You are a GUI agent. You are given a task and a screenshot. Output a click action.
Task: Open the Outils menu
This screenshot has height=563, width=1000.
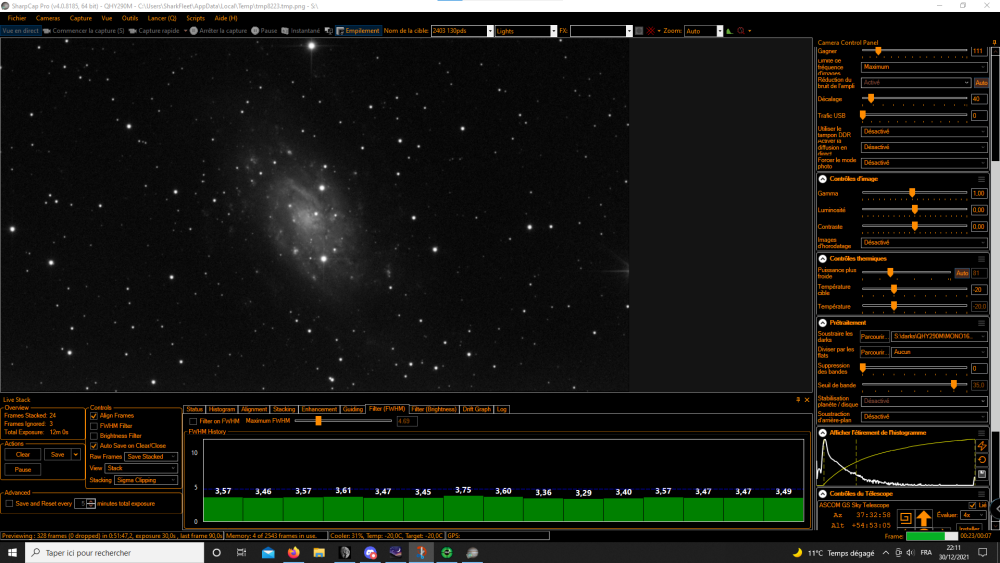tap(130, 18)
